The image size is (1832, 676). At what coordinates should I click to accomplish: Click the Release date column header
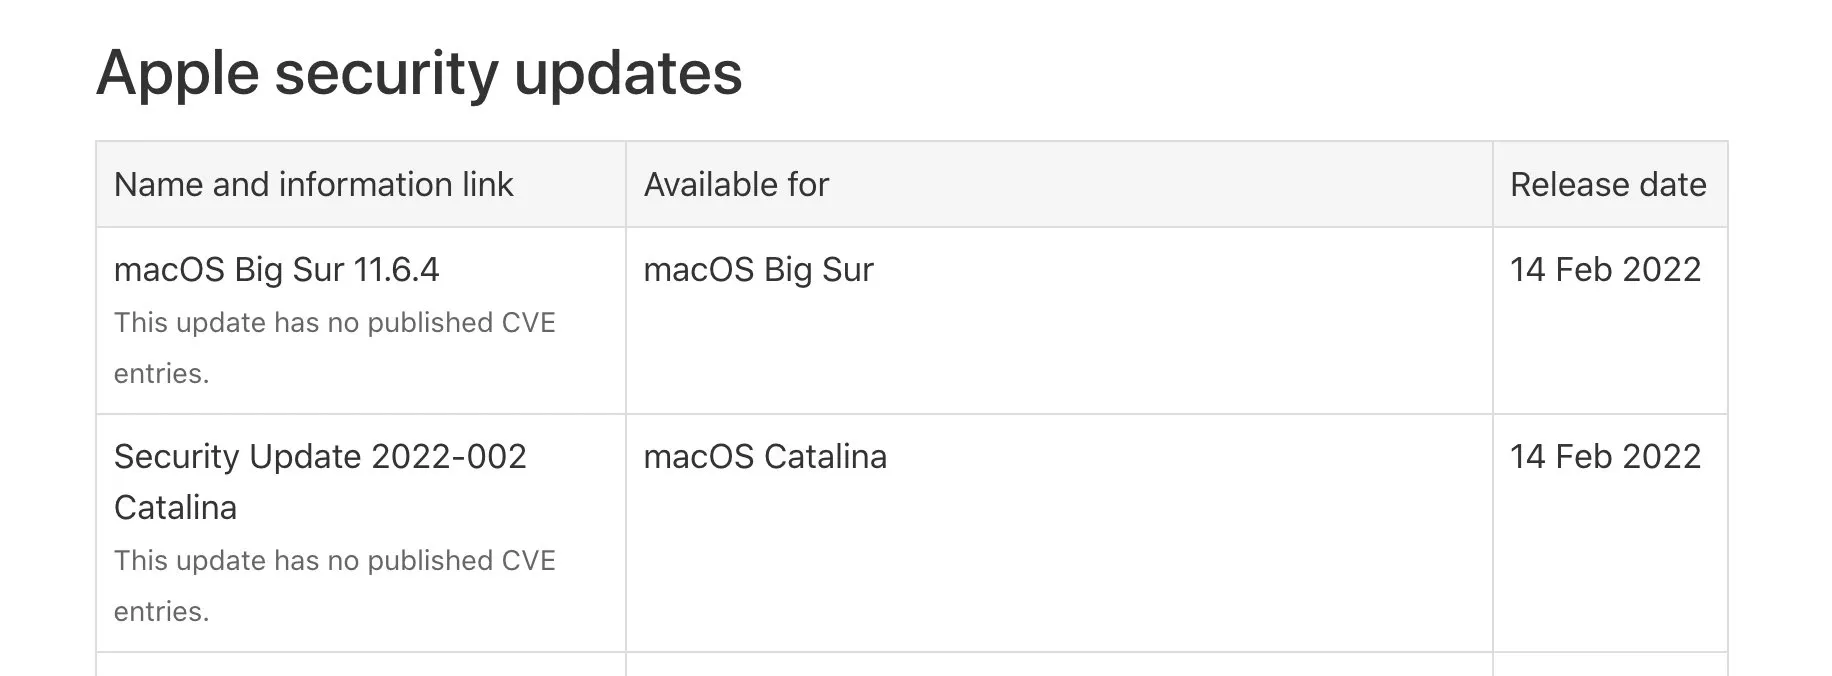1608,185
